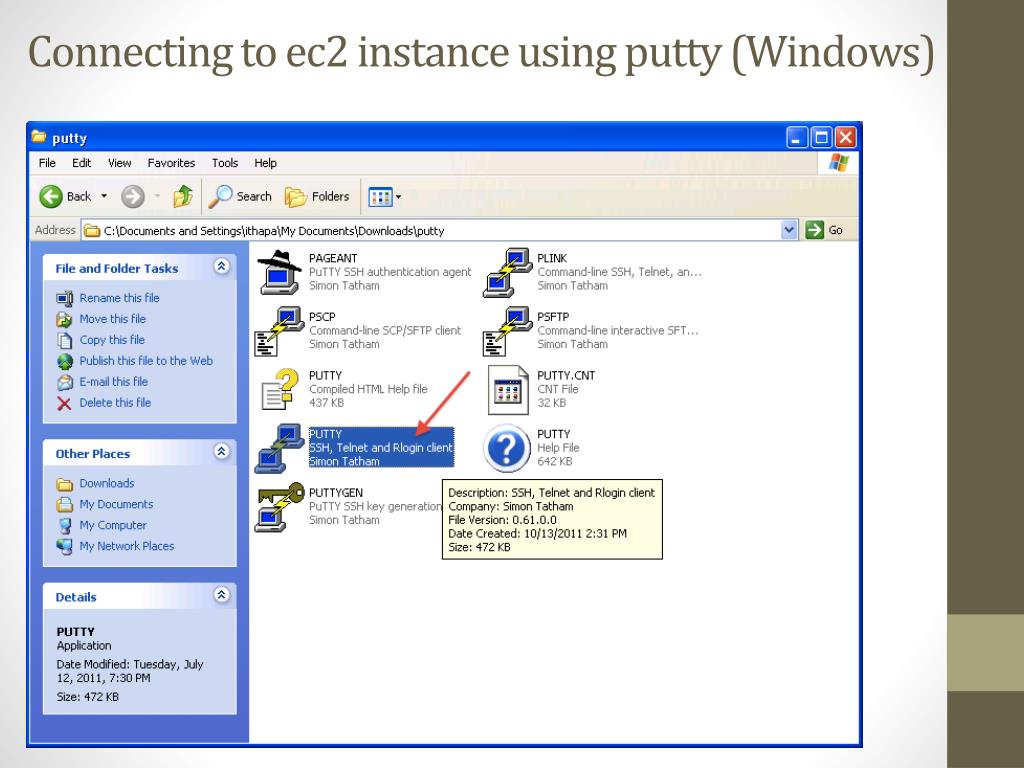Screen dimensions: 1024x768
Task: Click Rename this file link
Action: coord(120,298)
